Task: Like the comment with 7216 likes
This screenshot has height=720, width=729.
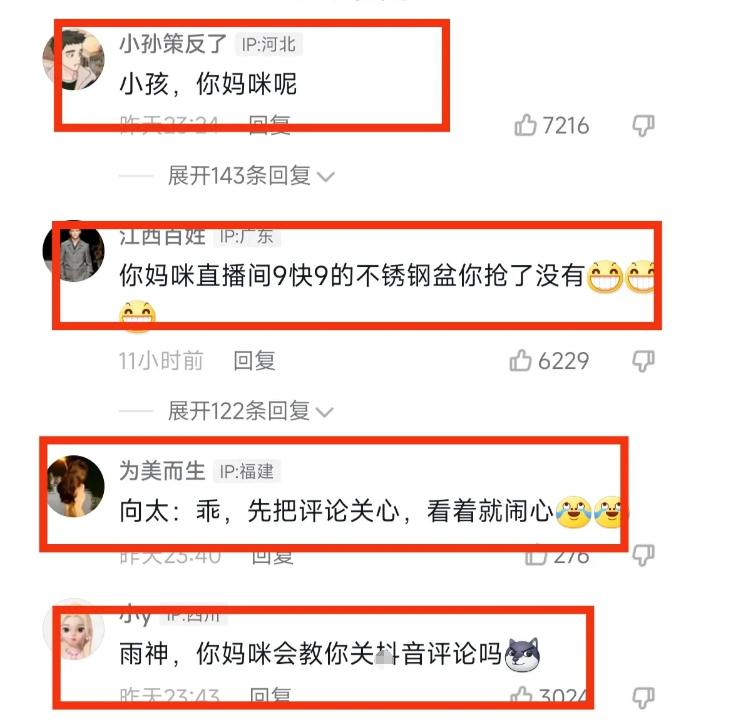Action: tap(525, 125)
